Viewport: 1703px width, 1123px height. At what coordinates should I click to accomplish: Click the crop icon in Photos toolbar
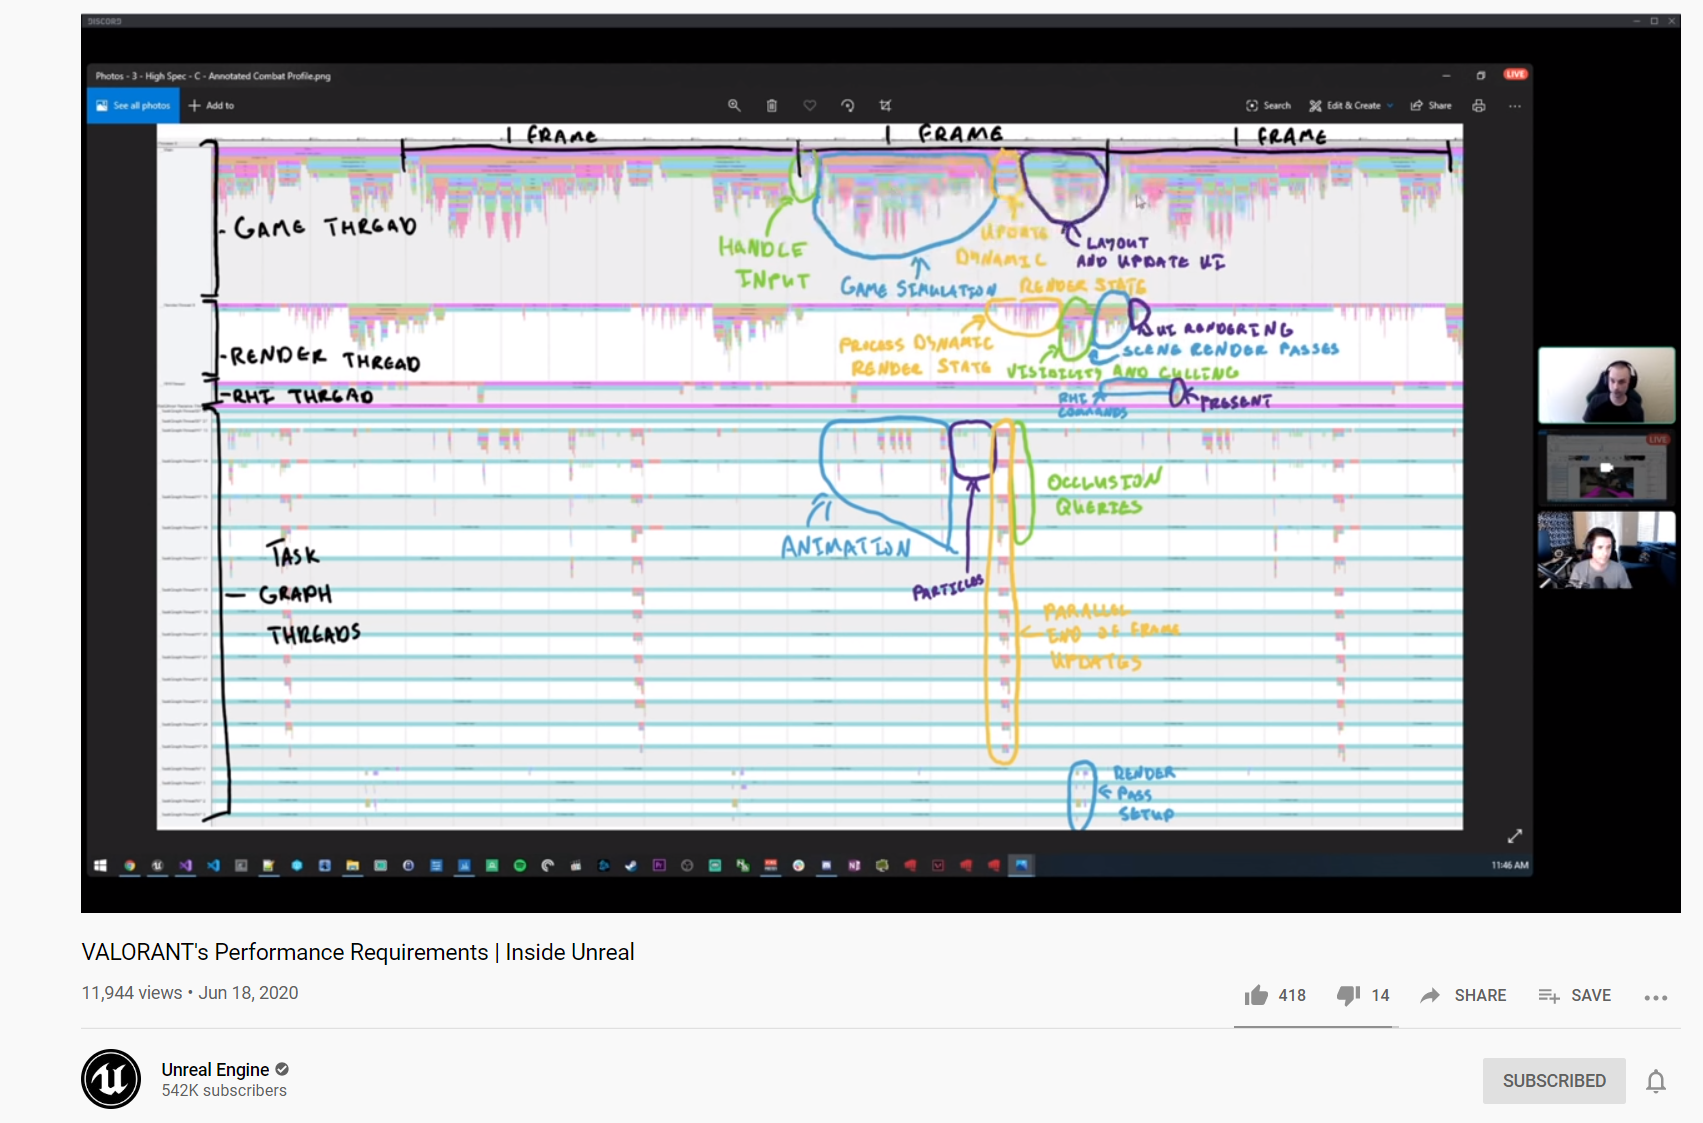885,105
